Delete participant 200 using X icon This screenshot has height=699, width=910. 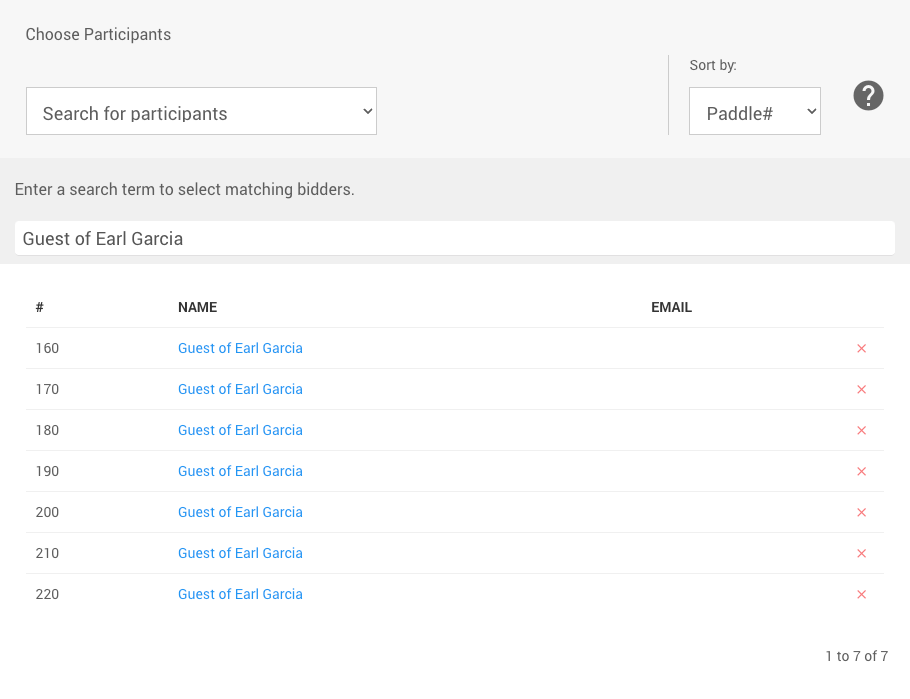pyautogui.click(x=861, y=513)
